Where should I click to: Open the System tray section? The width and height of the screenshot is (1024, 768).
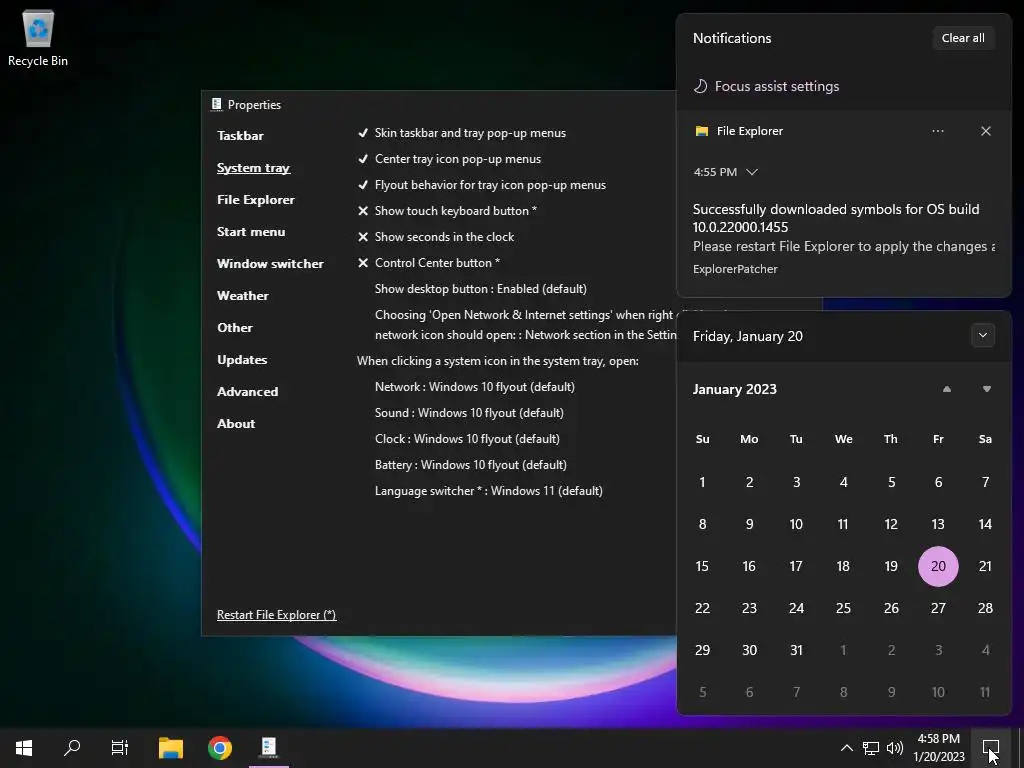point(253,168)
